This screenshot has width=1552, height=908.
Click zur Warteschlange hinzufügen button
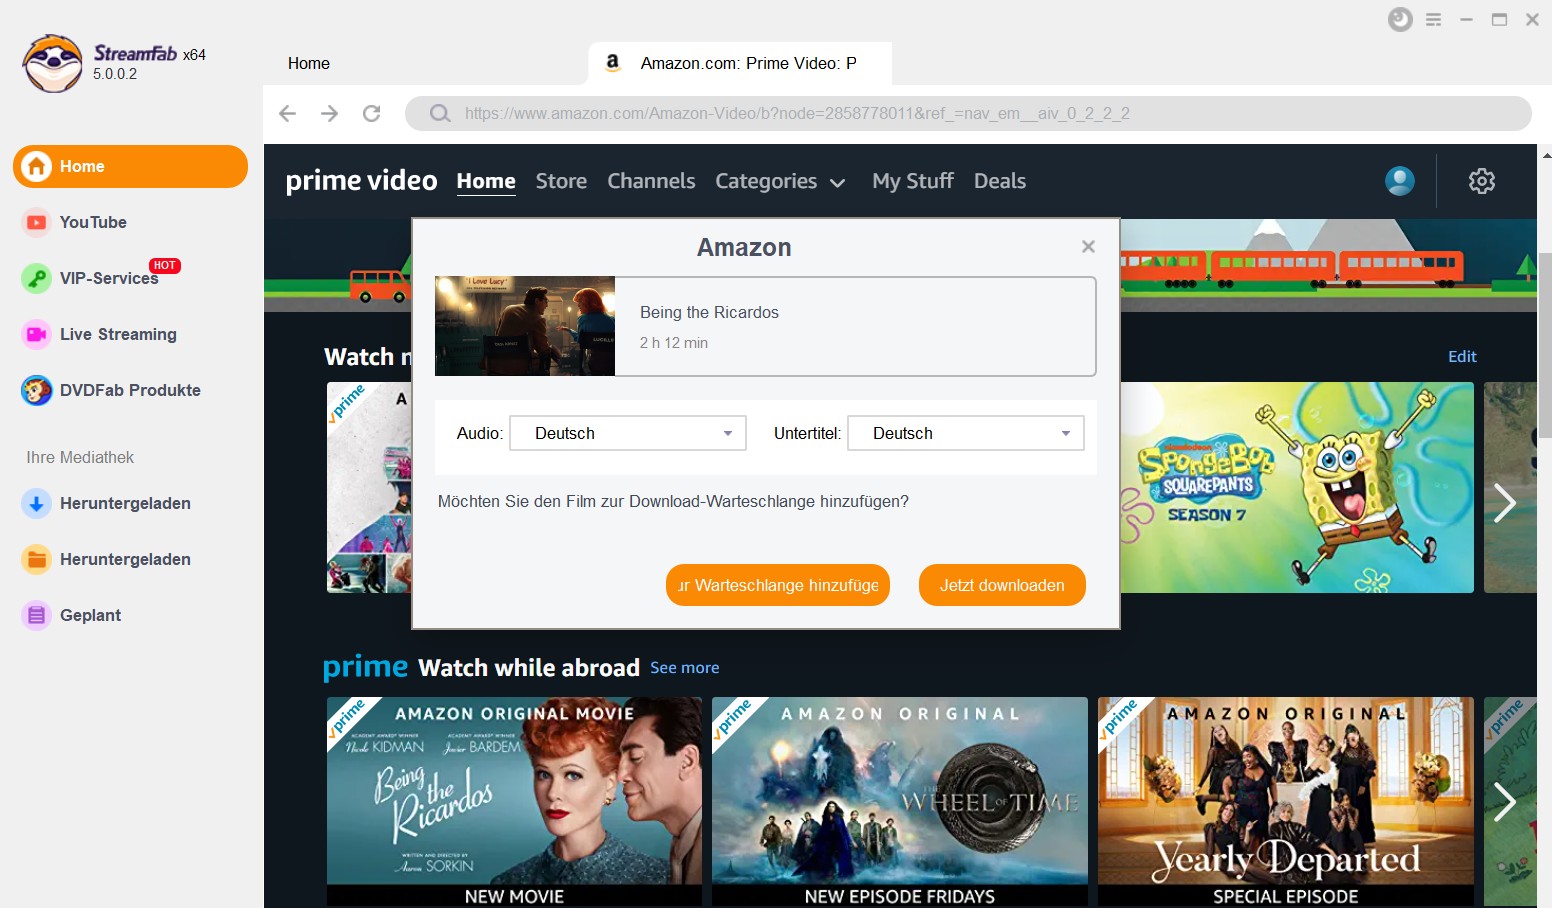click(778, 585)
